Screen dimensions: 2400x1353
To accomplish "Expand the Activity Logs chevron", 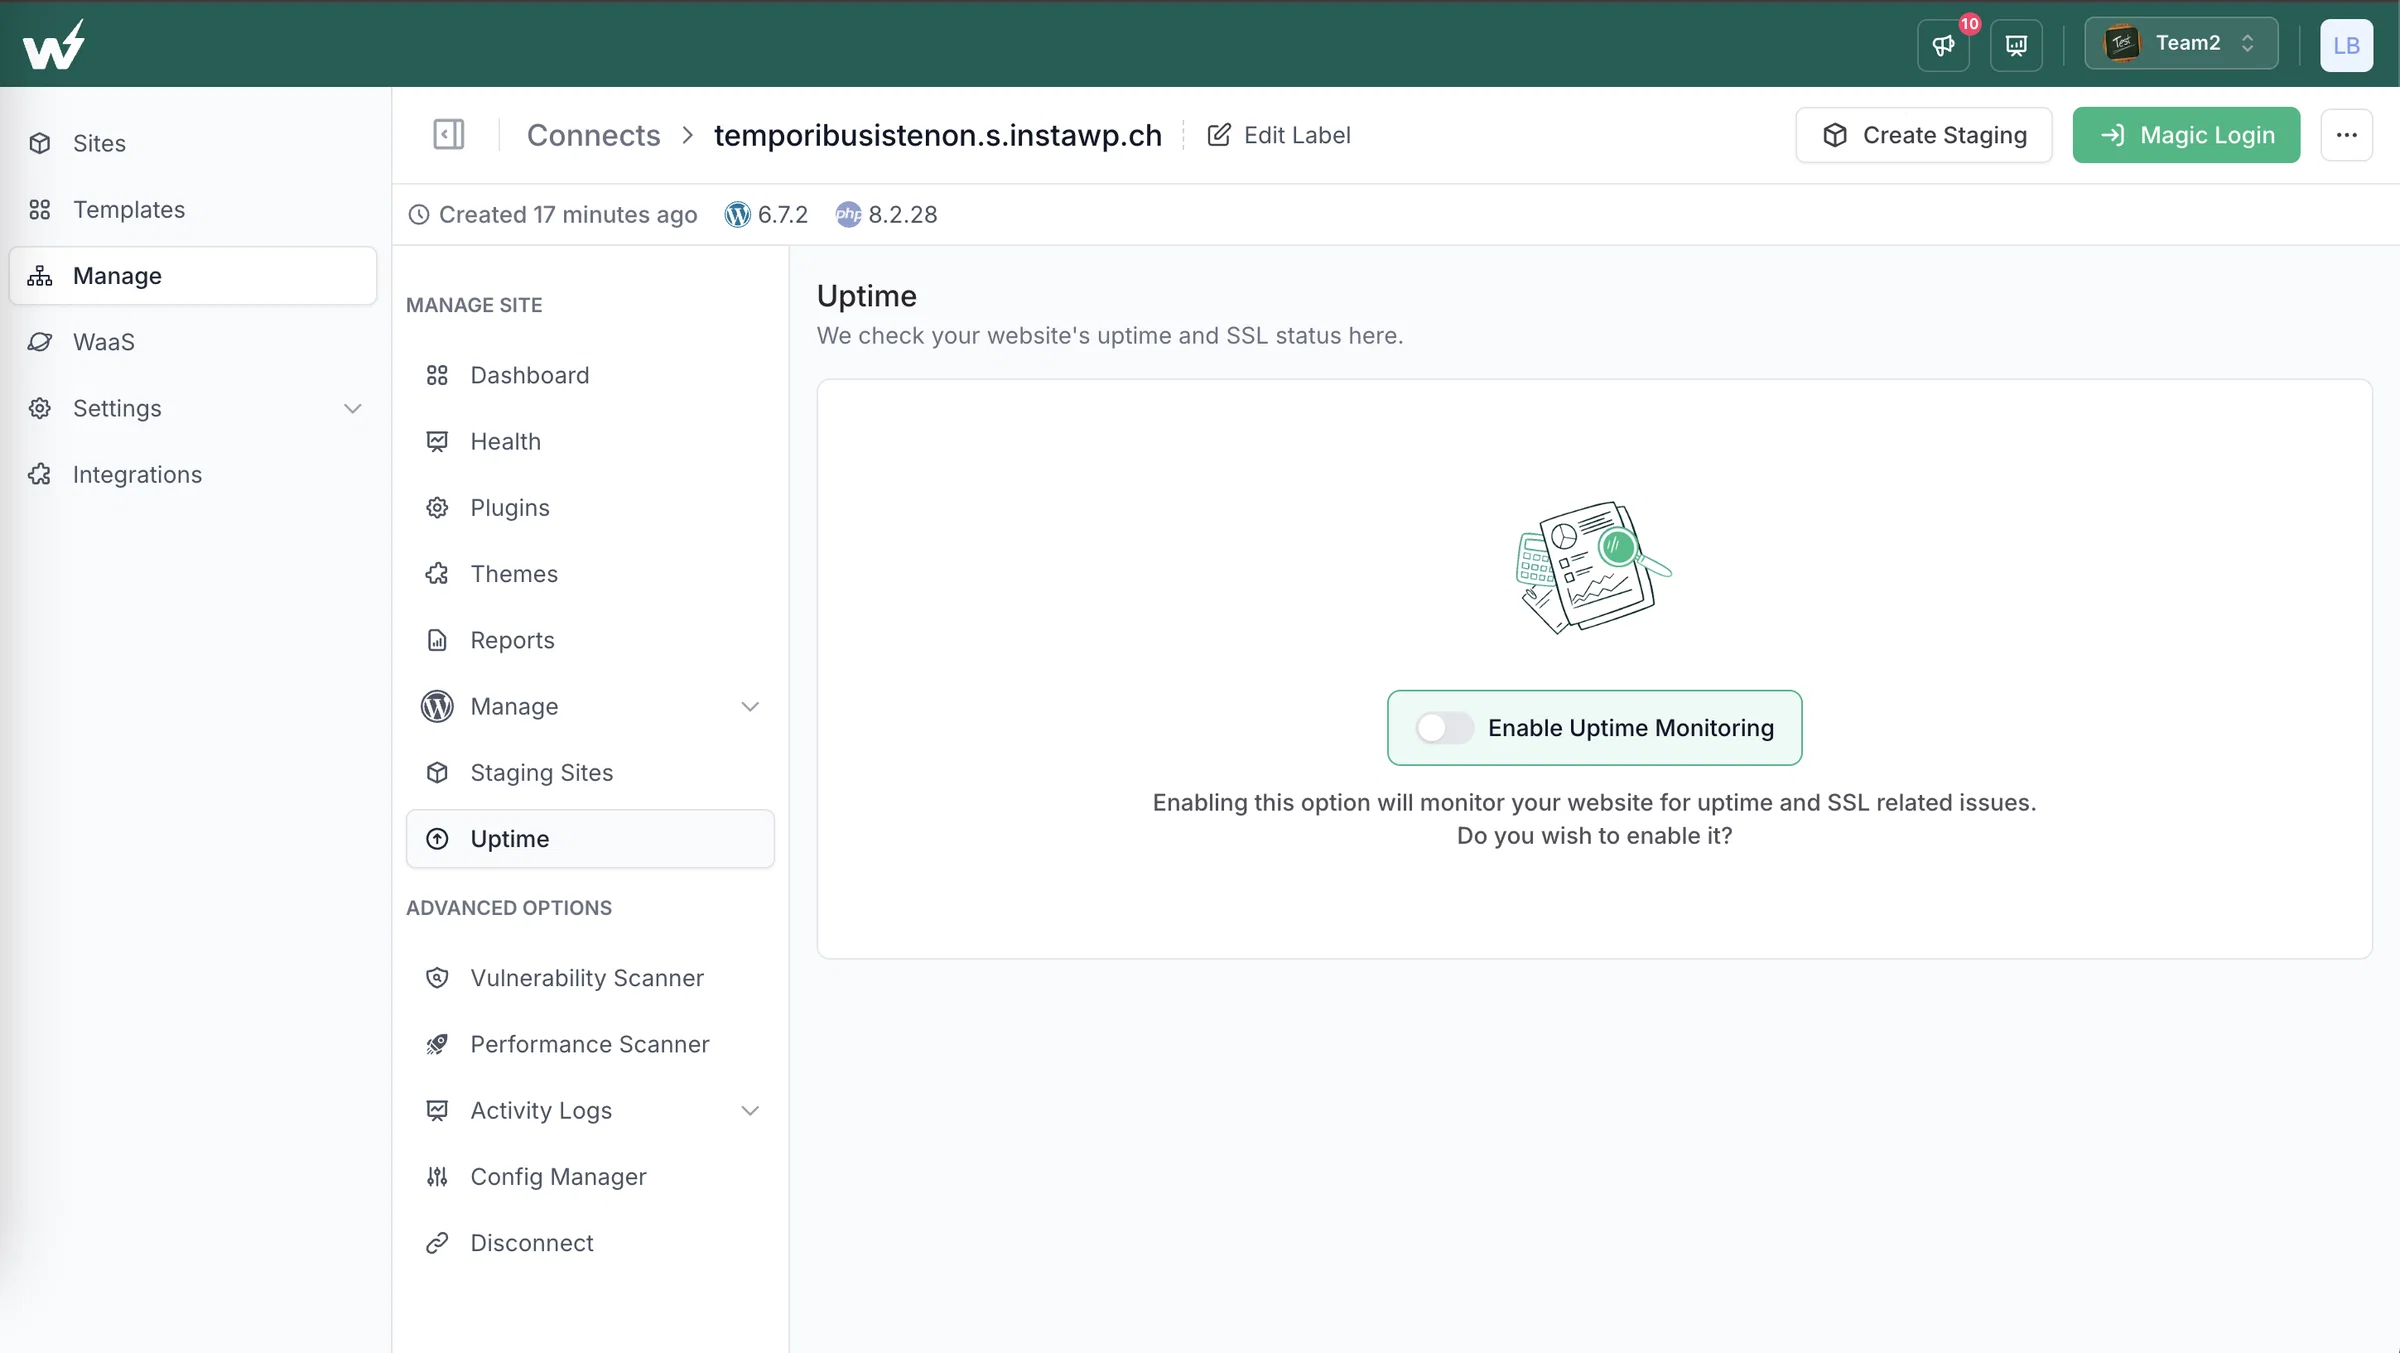I will (750, 1110).
